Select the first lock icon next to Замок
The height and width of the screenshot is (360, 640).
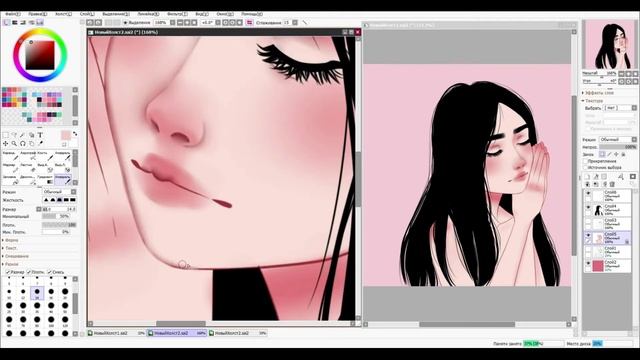[602, 154]
